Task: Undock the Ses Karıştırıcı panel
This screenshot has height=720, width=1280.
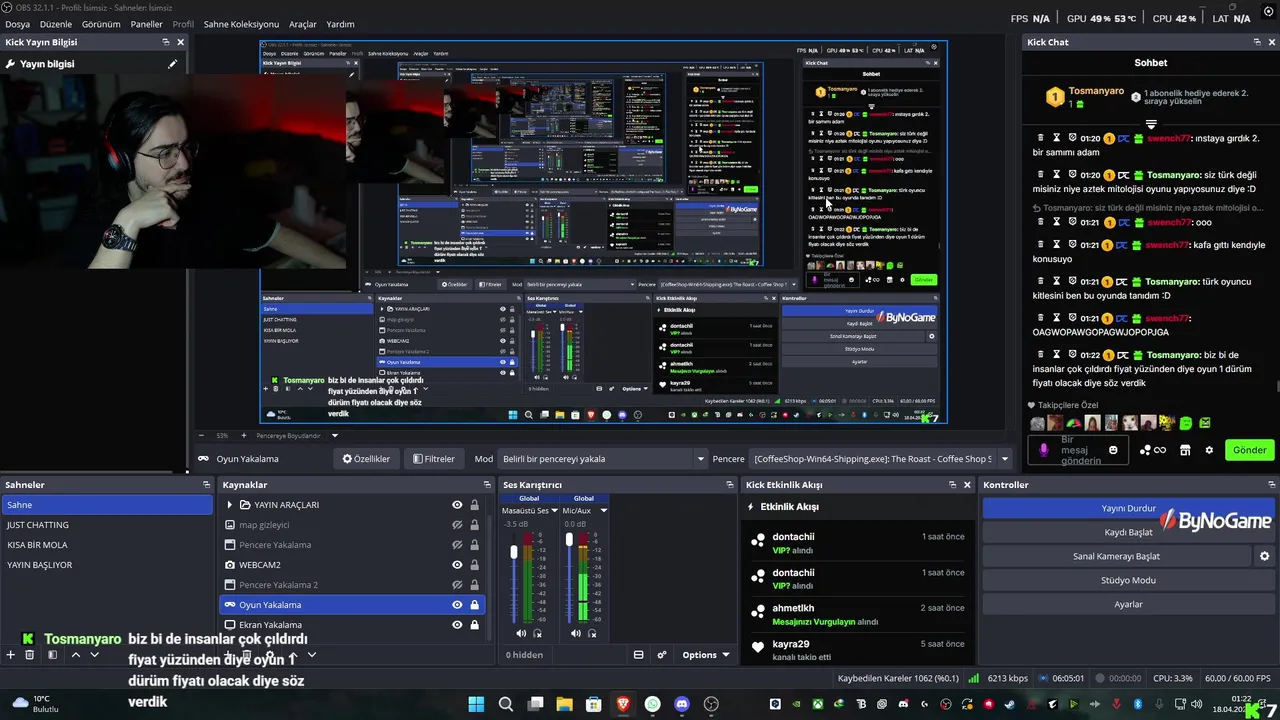Action: pyautogui.click(x=730, y=485)
